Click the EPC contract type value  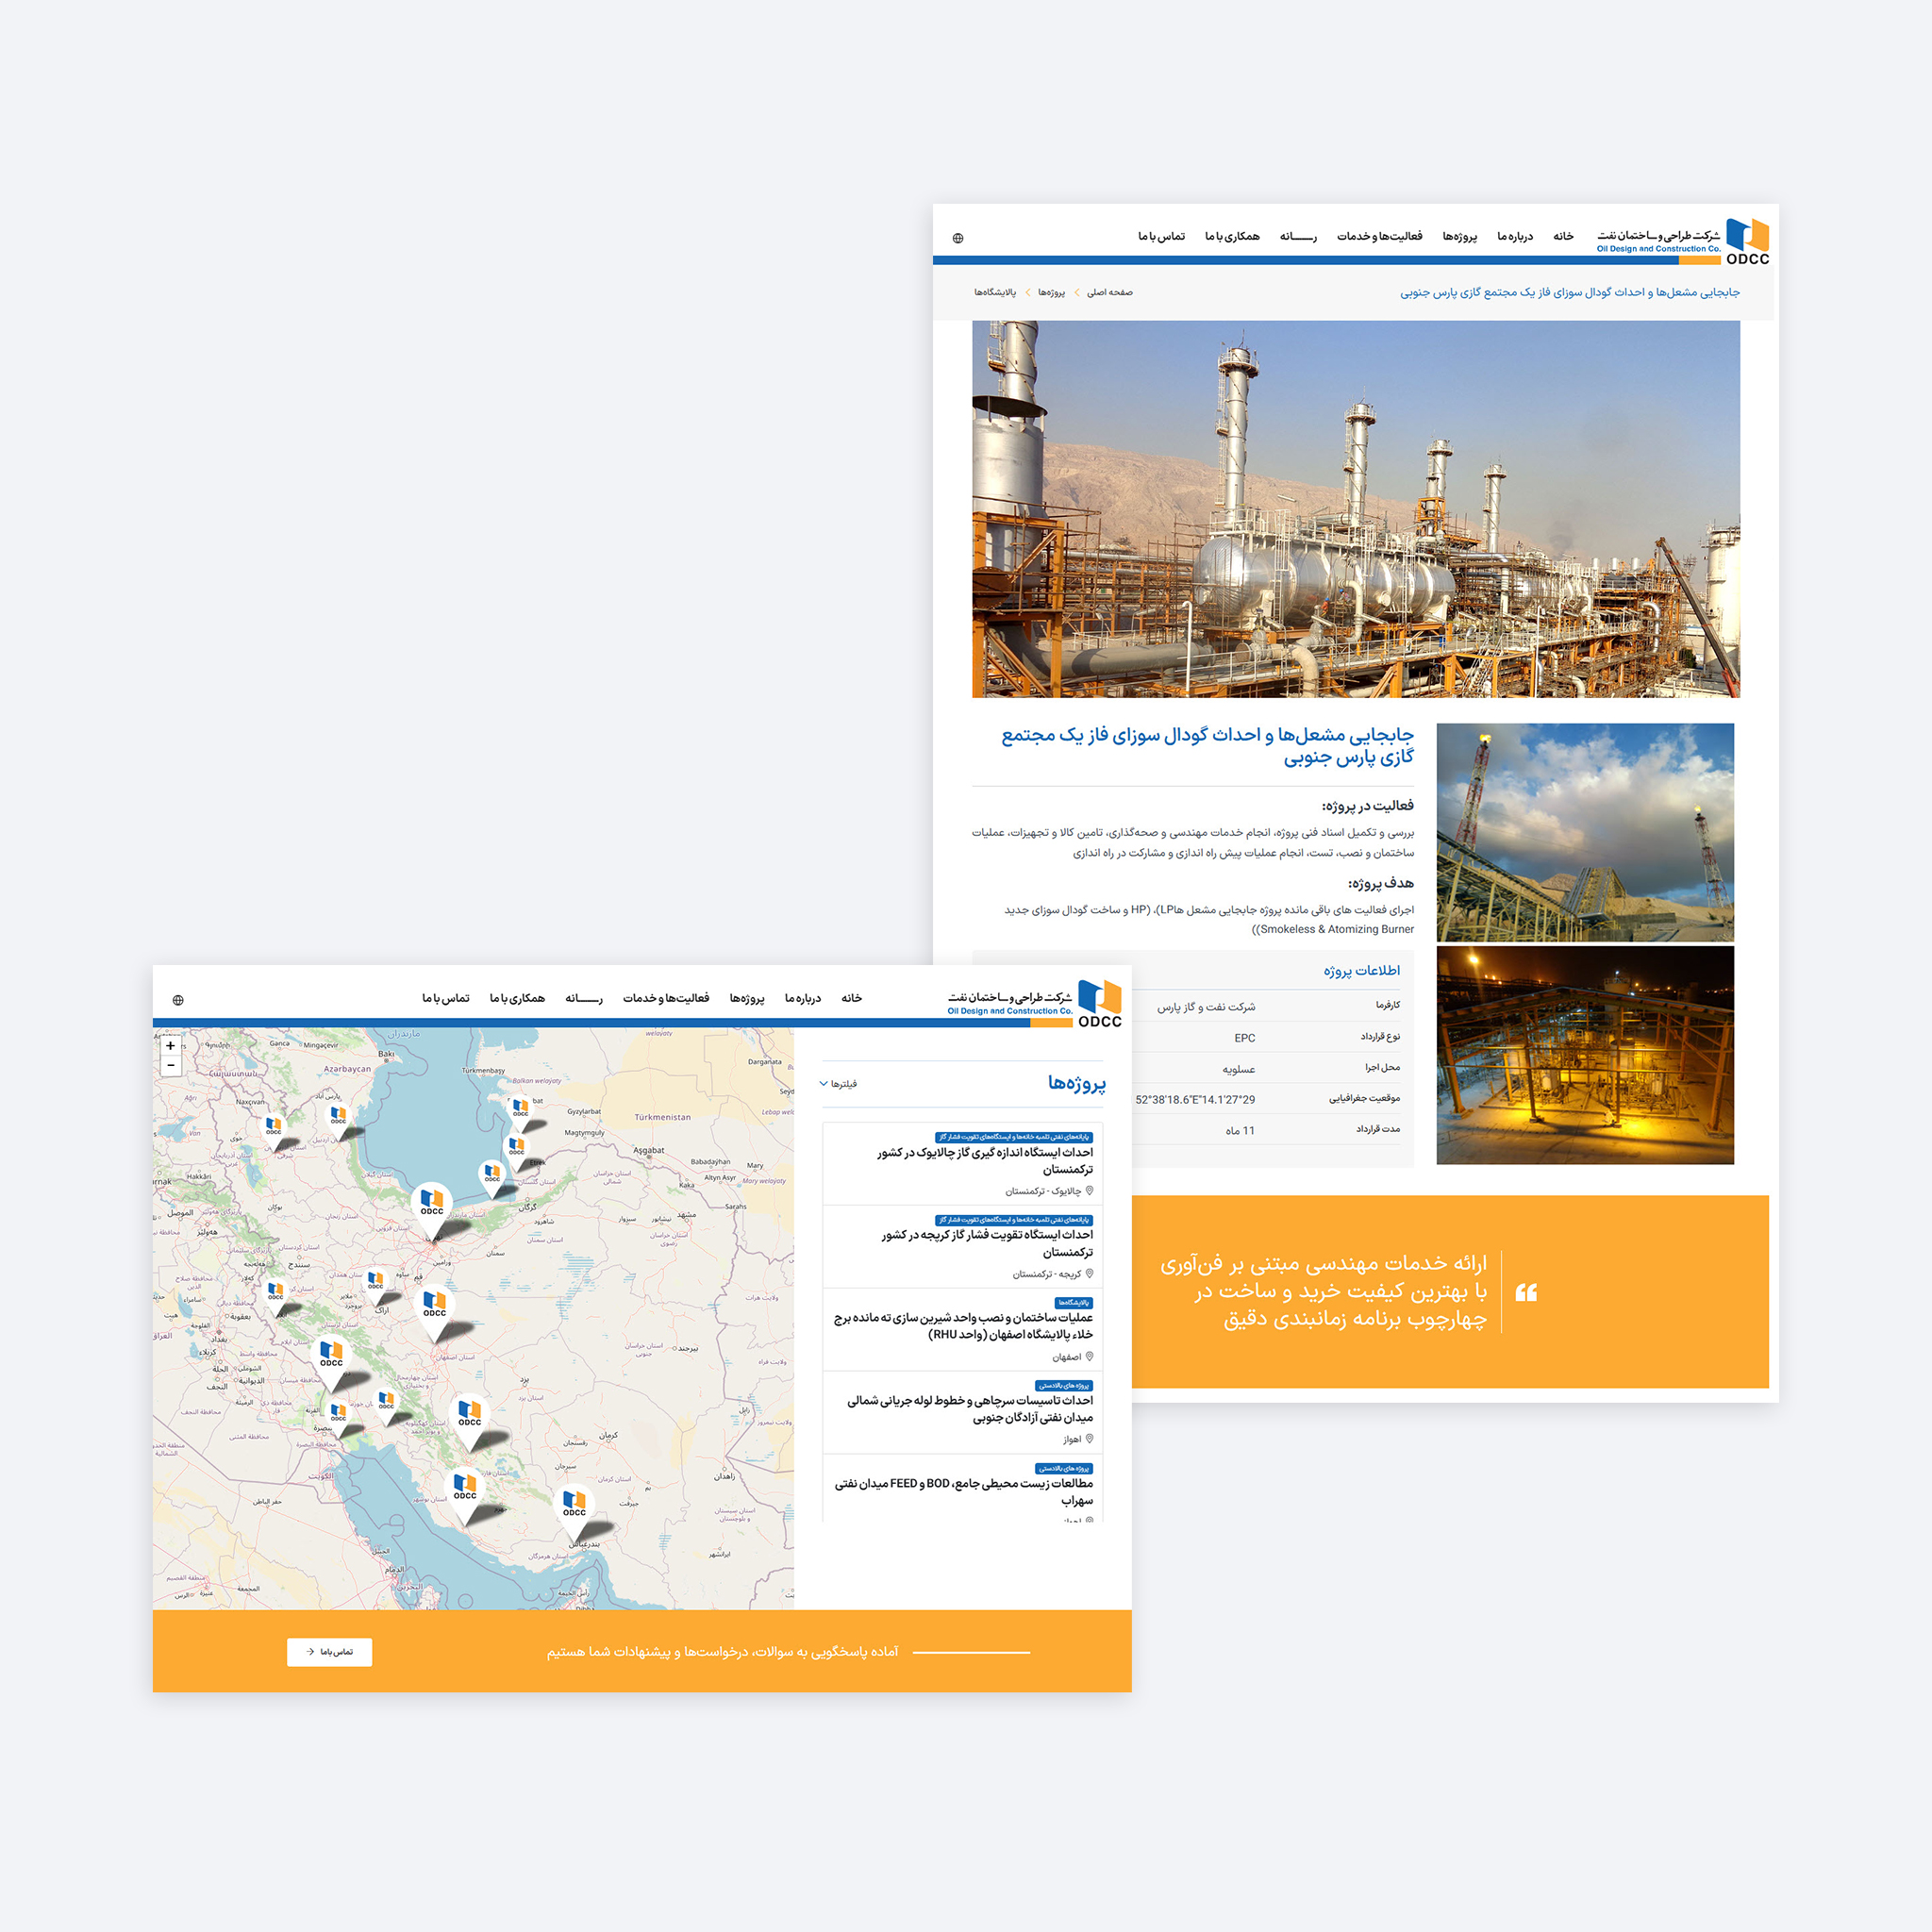click(1244, 1038)
